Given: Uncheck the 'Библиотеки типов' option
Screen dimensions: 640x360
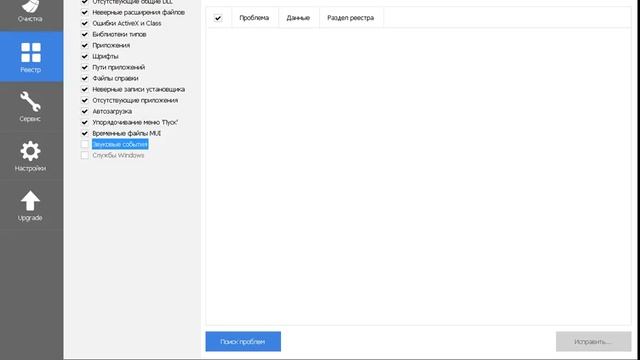Looking at the screenshot, I should click(x=84, y=34).
